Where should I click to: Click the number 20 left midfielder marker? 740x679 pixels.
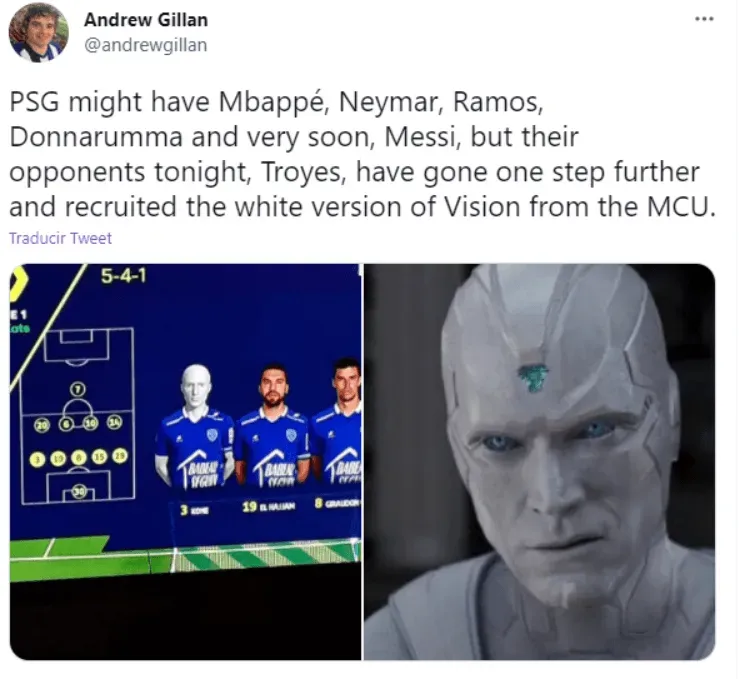(x=43, y=425)
